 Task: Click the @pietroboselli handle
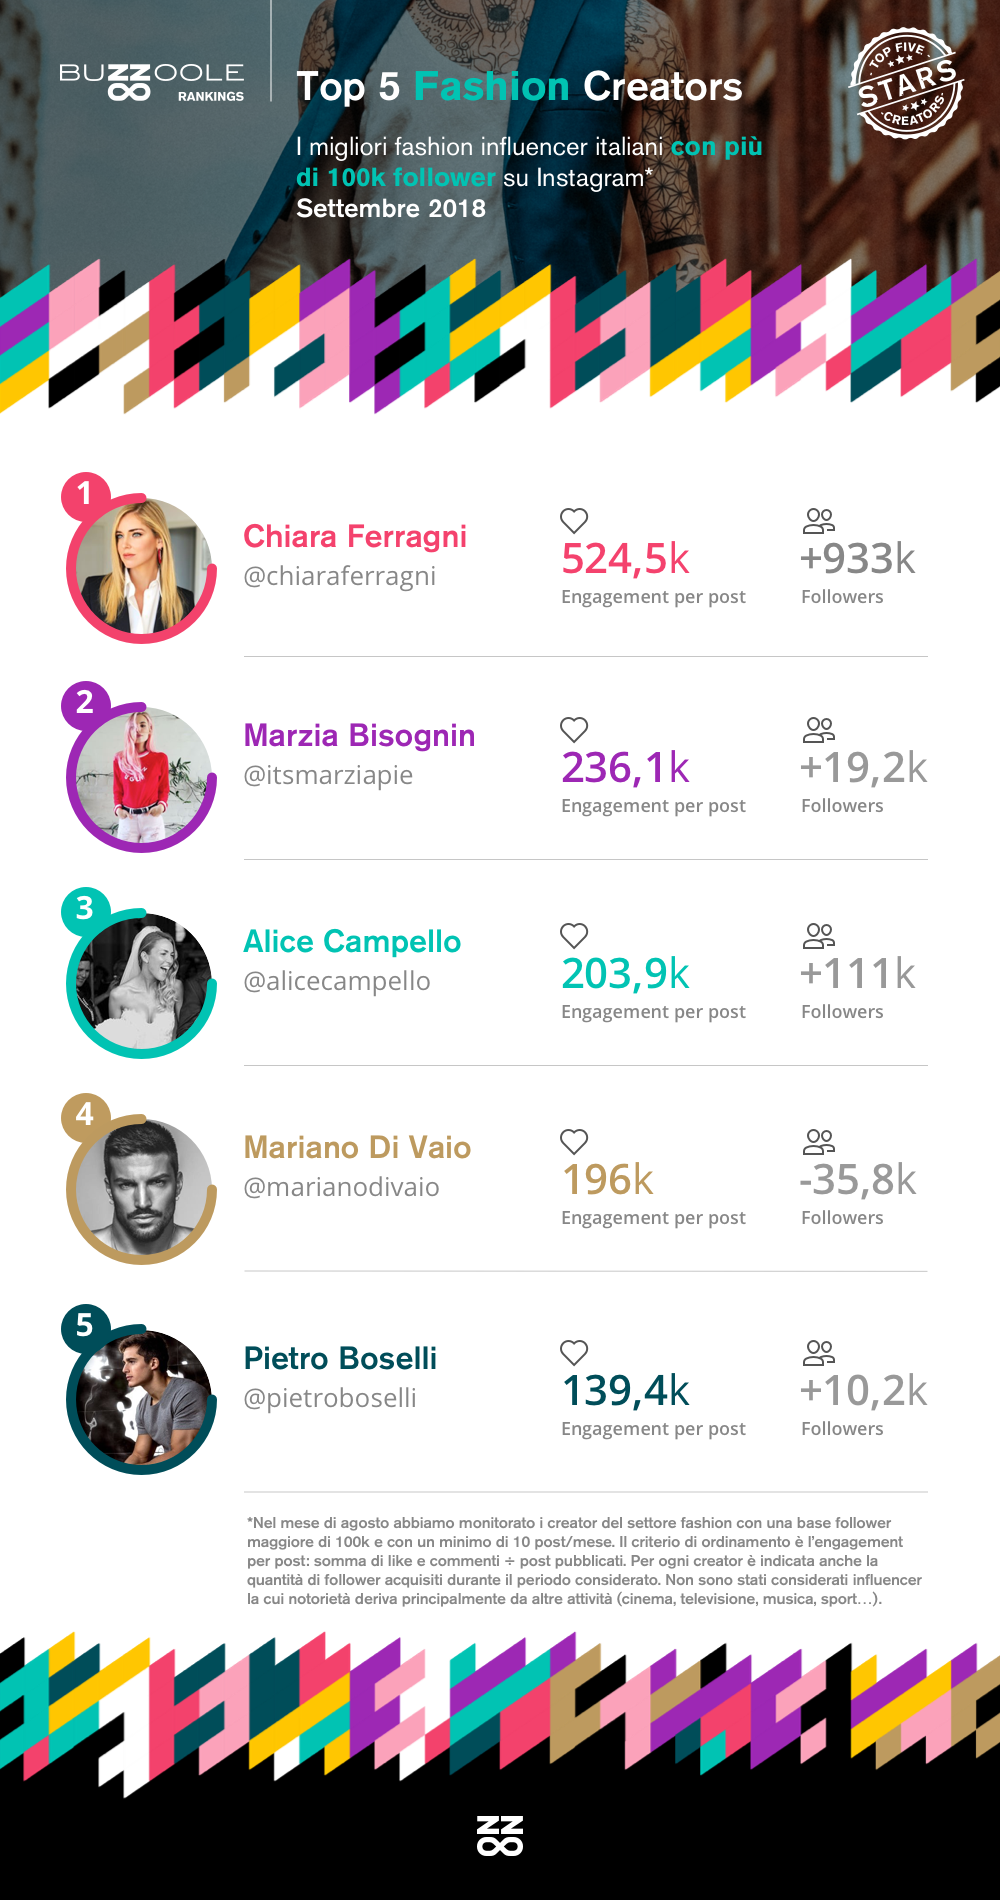(x=330, y=1398)
